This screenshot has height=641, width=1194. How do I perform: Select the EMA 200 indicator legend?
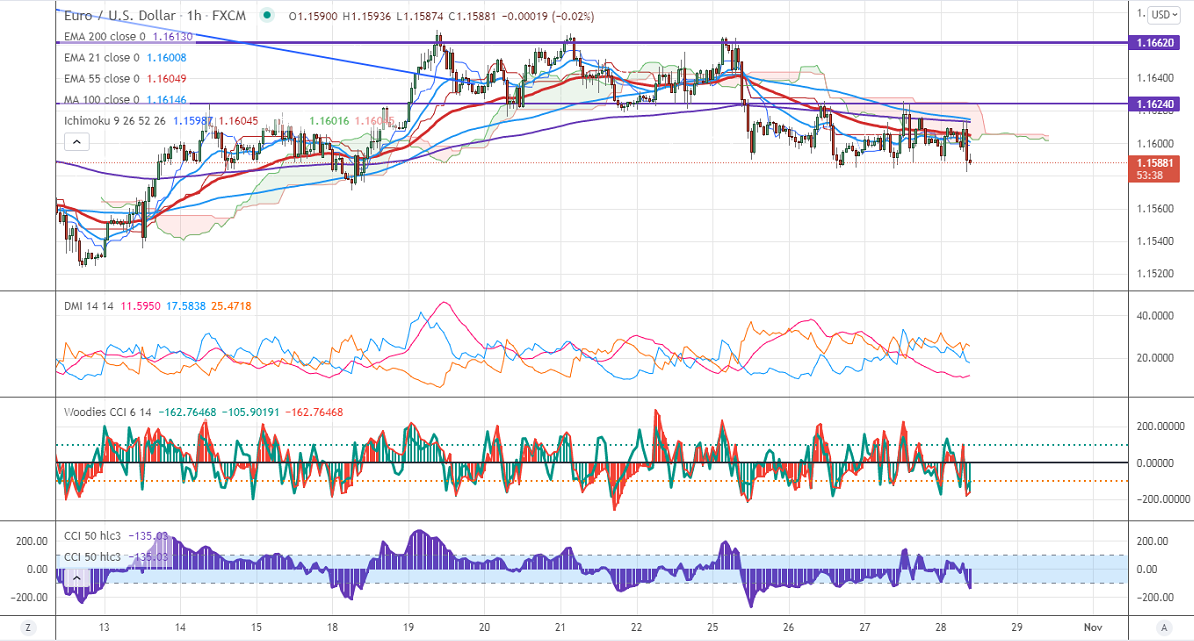[x=95, y=36]
